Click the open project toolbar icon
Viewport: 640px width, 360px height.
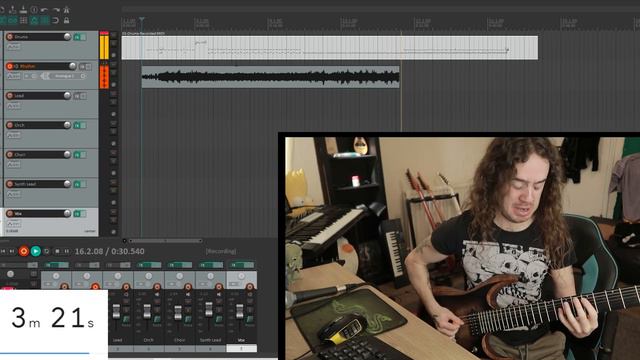13,9
